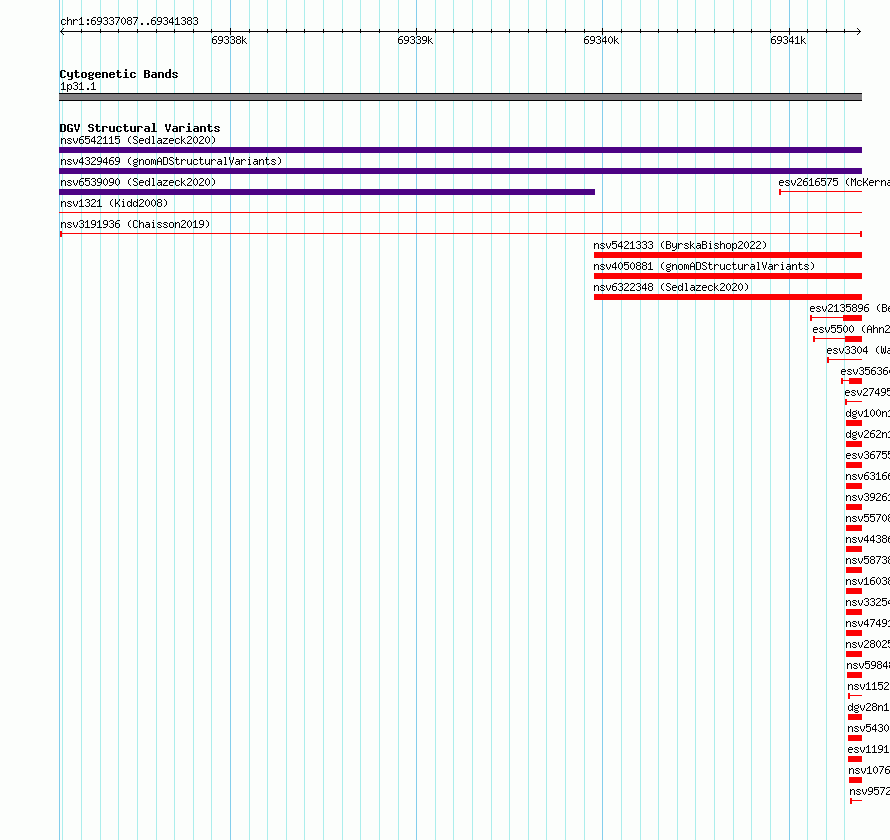The width and height of the screenshot is (890, 840).
Task: Select the gray 1p31.1 cytogenetic band bar
Action: [460, 97]
